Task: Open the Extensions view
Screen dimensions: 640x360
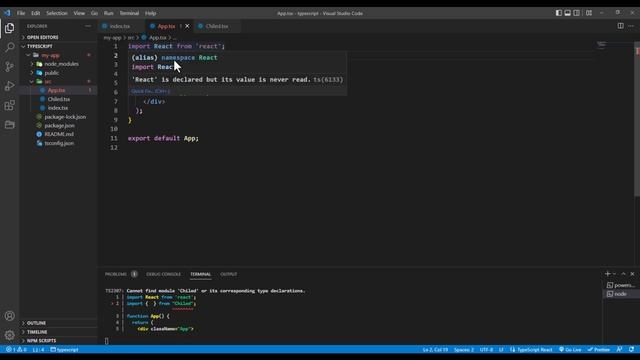Action: [x=9, y=105]
